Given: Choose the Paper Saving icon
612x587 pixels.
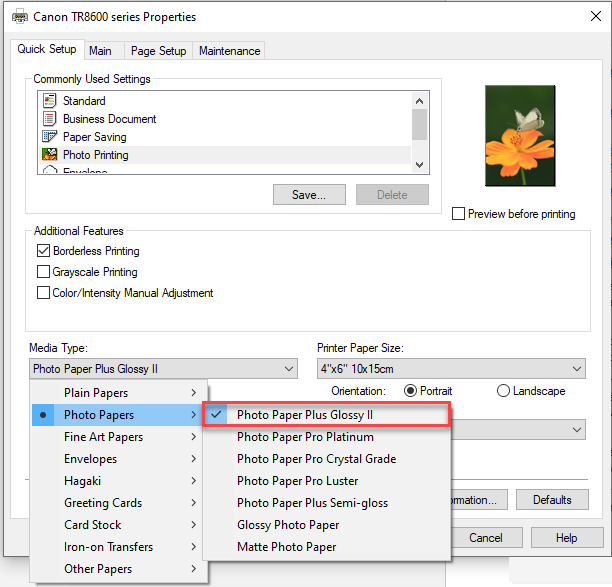Looking at the screenshot, I should point(48,137).
